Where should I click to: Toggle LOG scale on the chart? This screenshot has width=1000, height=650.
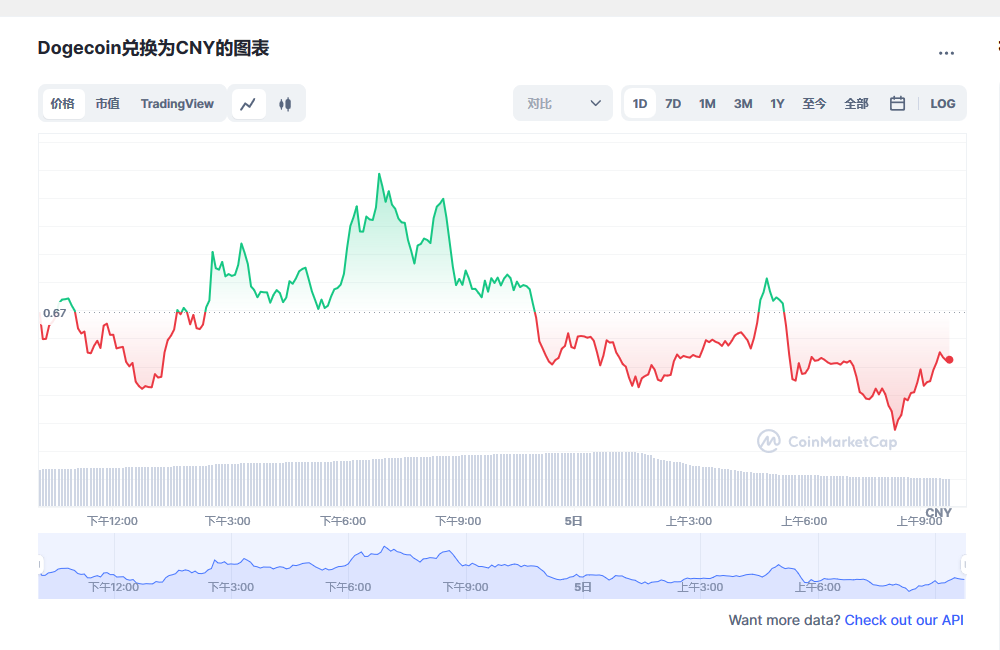(x=942, y=103)
